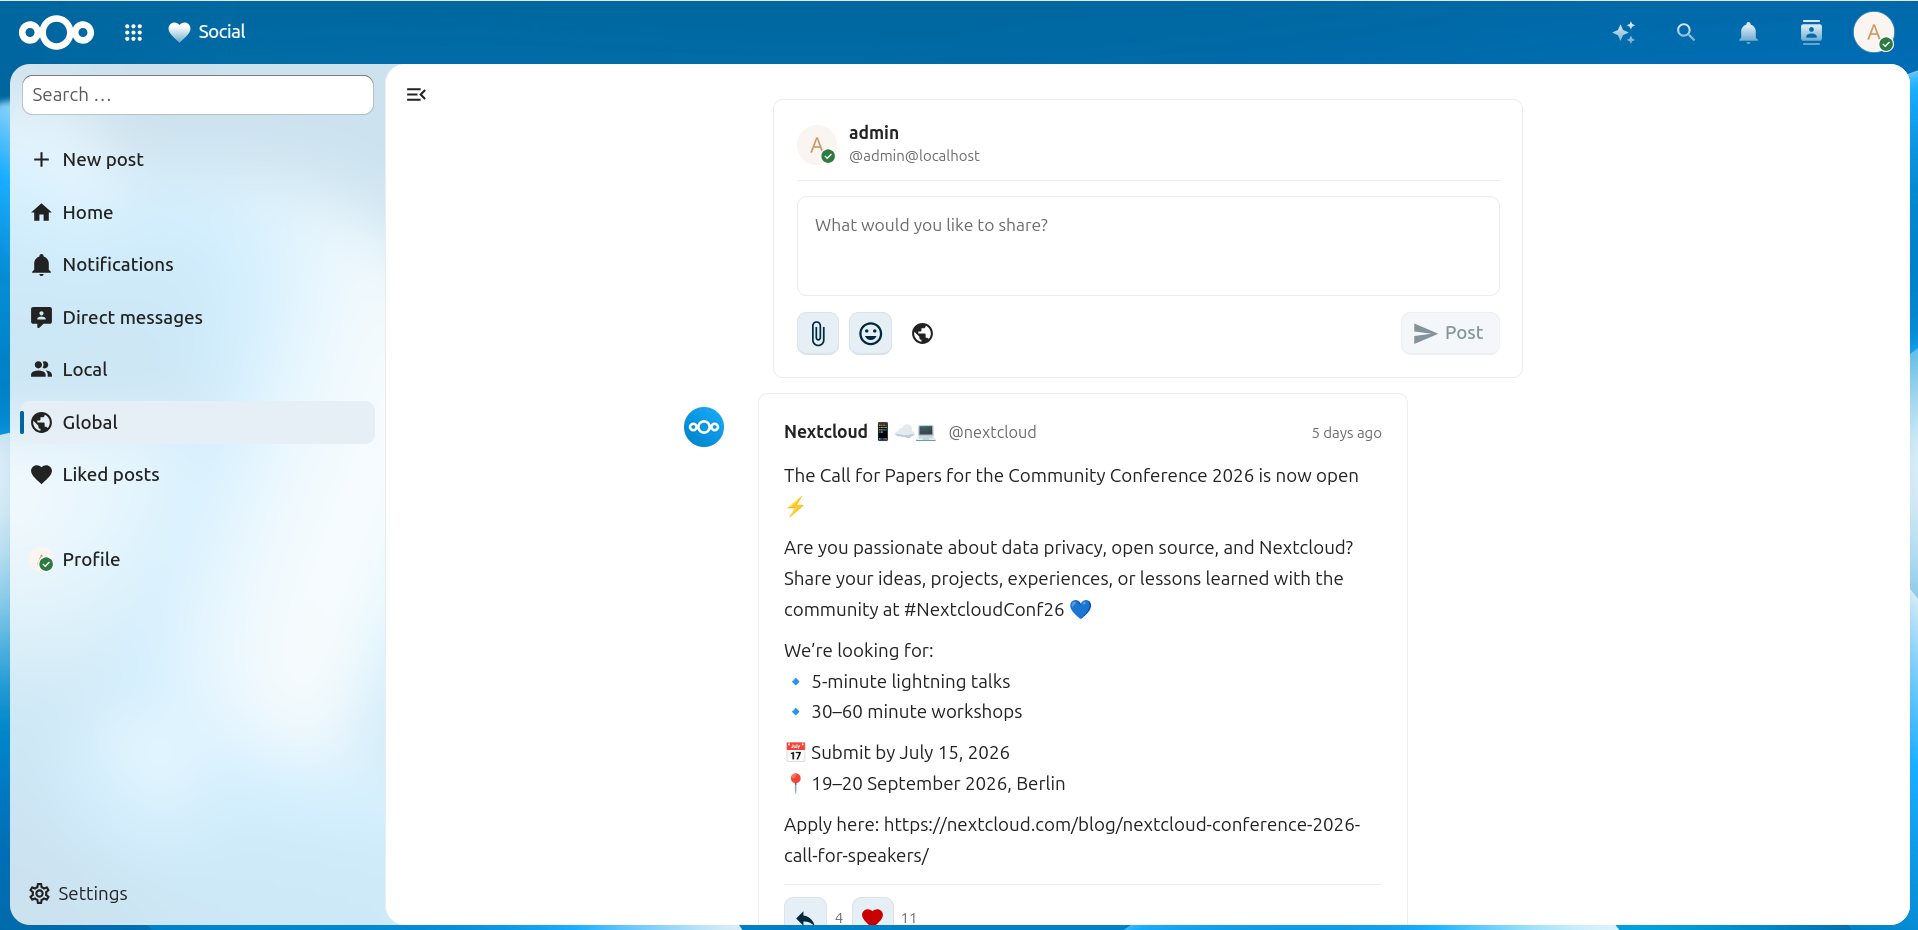Click the Submit by July 15, 2026 line
The image size is (1918, 930).
[x=898, y=752]
